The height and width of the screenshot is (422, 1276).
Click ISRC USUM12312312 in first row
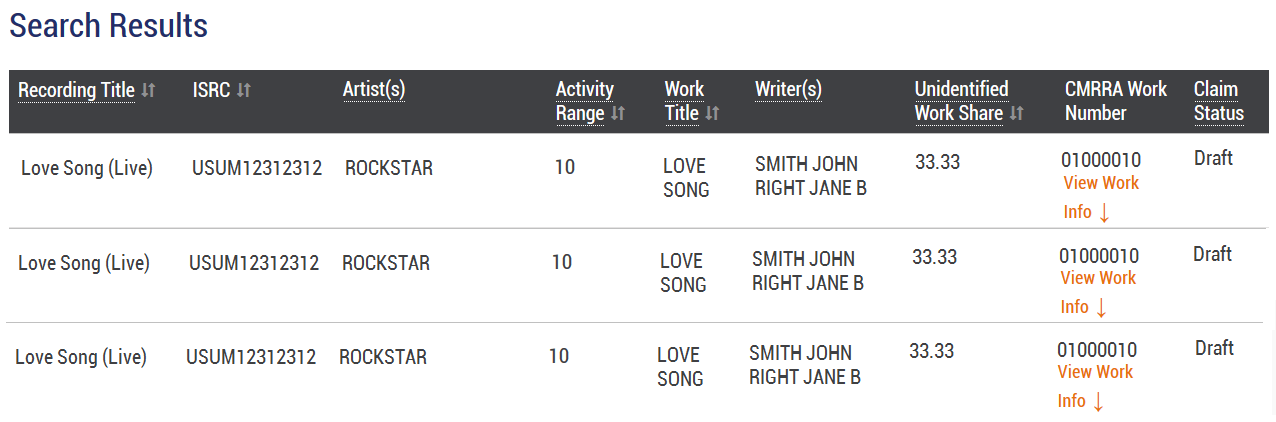257,168
